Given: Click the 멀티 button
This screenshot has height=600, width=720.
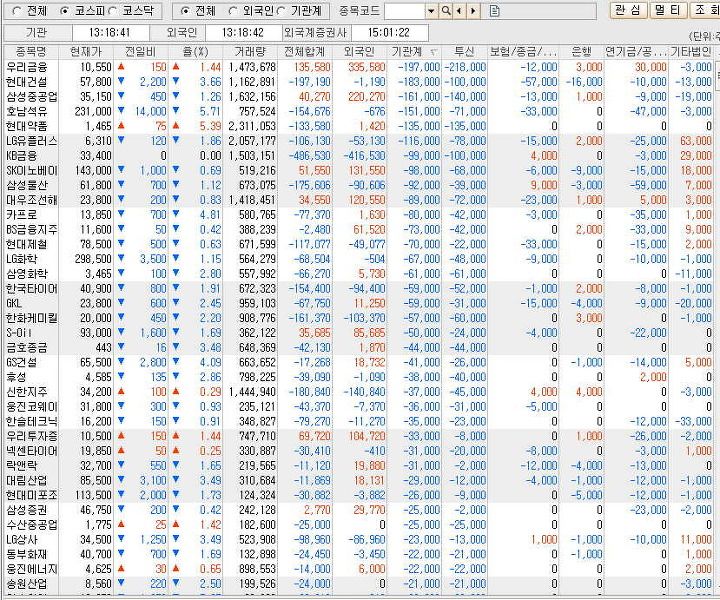Looking at the screenshot, I should tap(667, 11).
